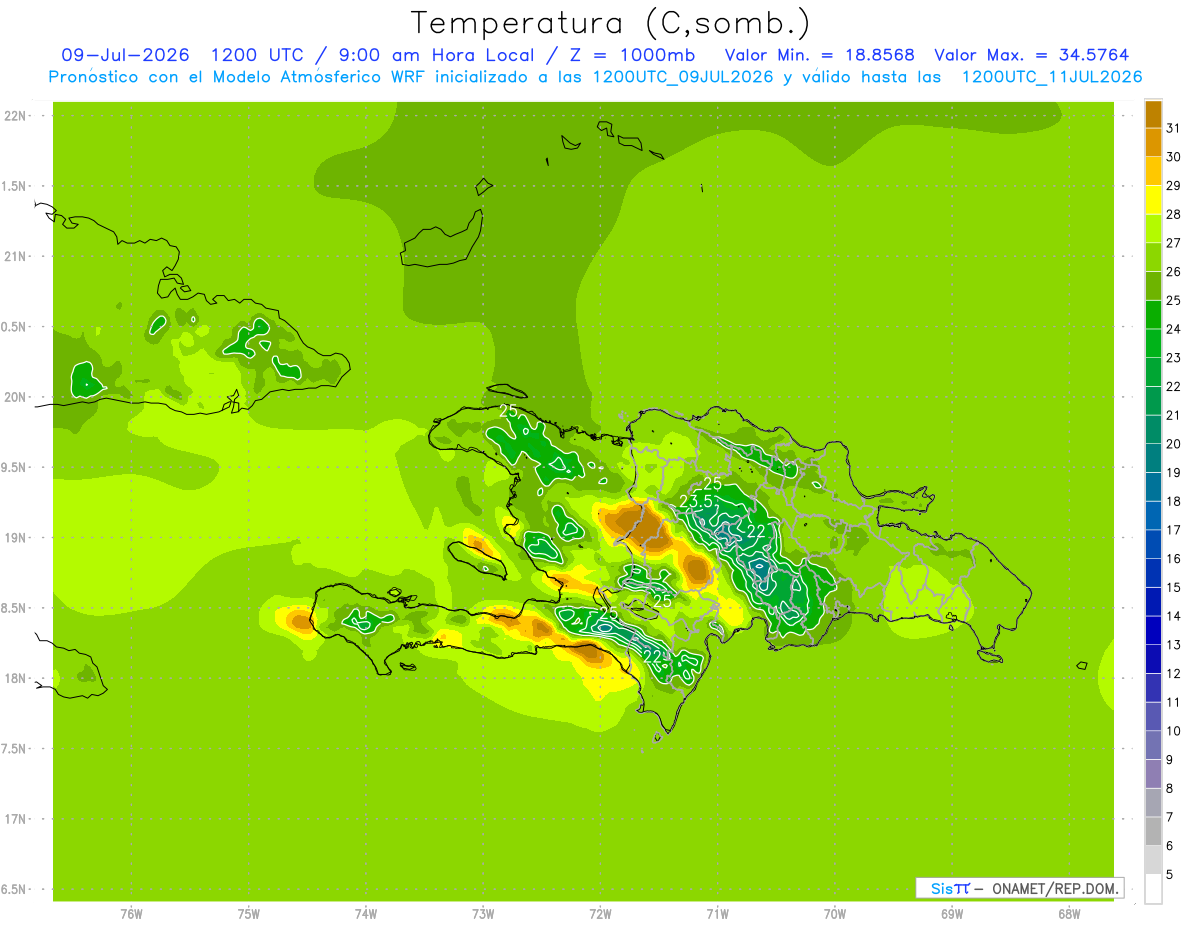
Task: Click the title 'Temperatura (C,somb.)'
Action: click(611, 22)
